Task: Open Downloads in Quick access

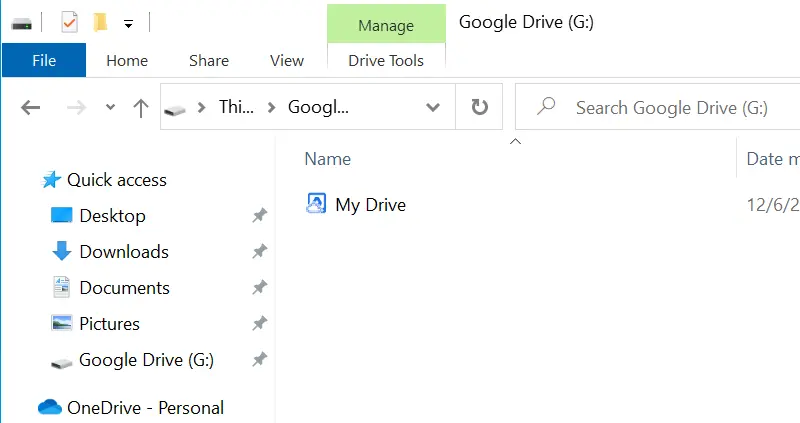Action: click(124, 252)
